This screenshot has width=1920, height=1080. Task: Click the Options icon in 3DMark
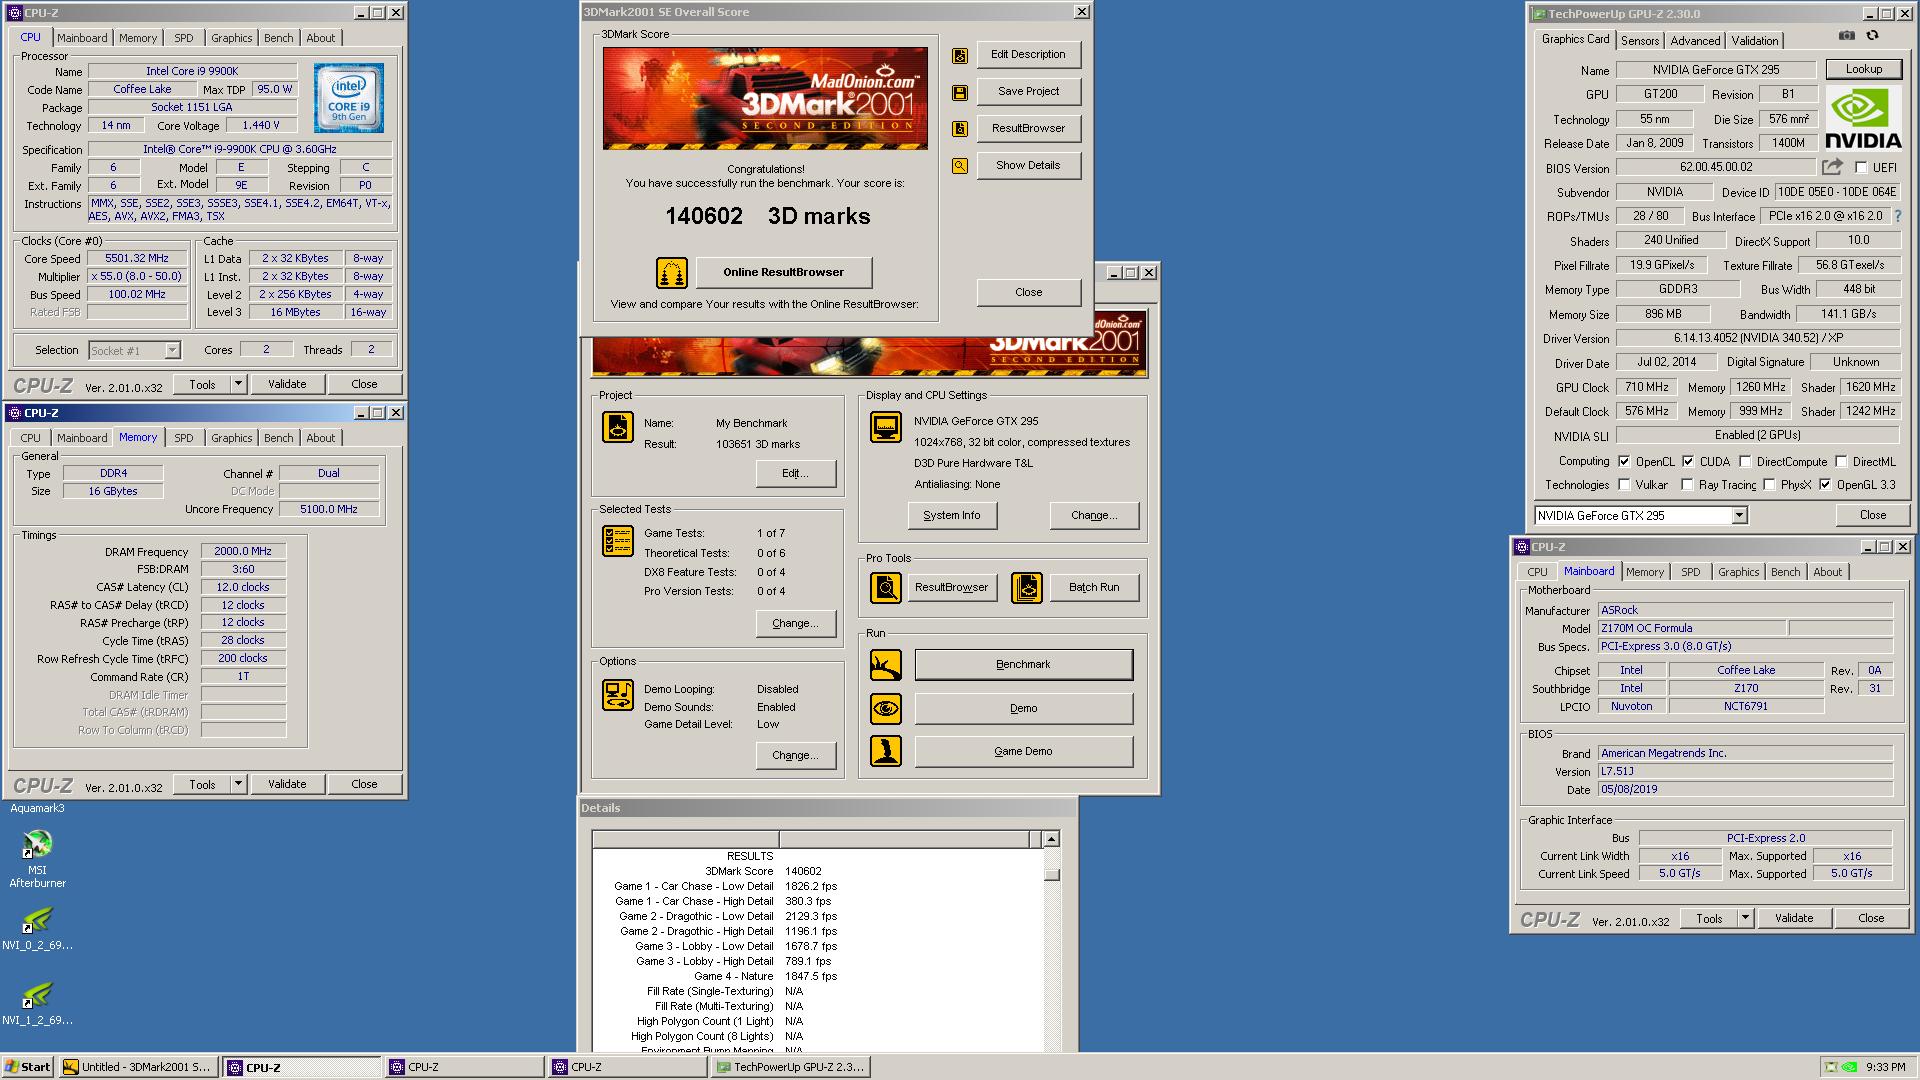coord(618,695)
